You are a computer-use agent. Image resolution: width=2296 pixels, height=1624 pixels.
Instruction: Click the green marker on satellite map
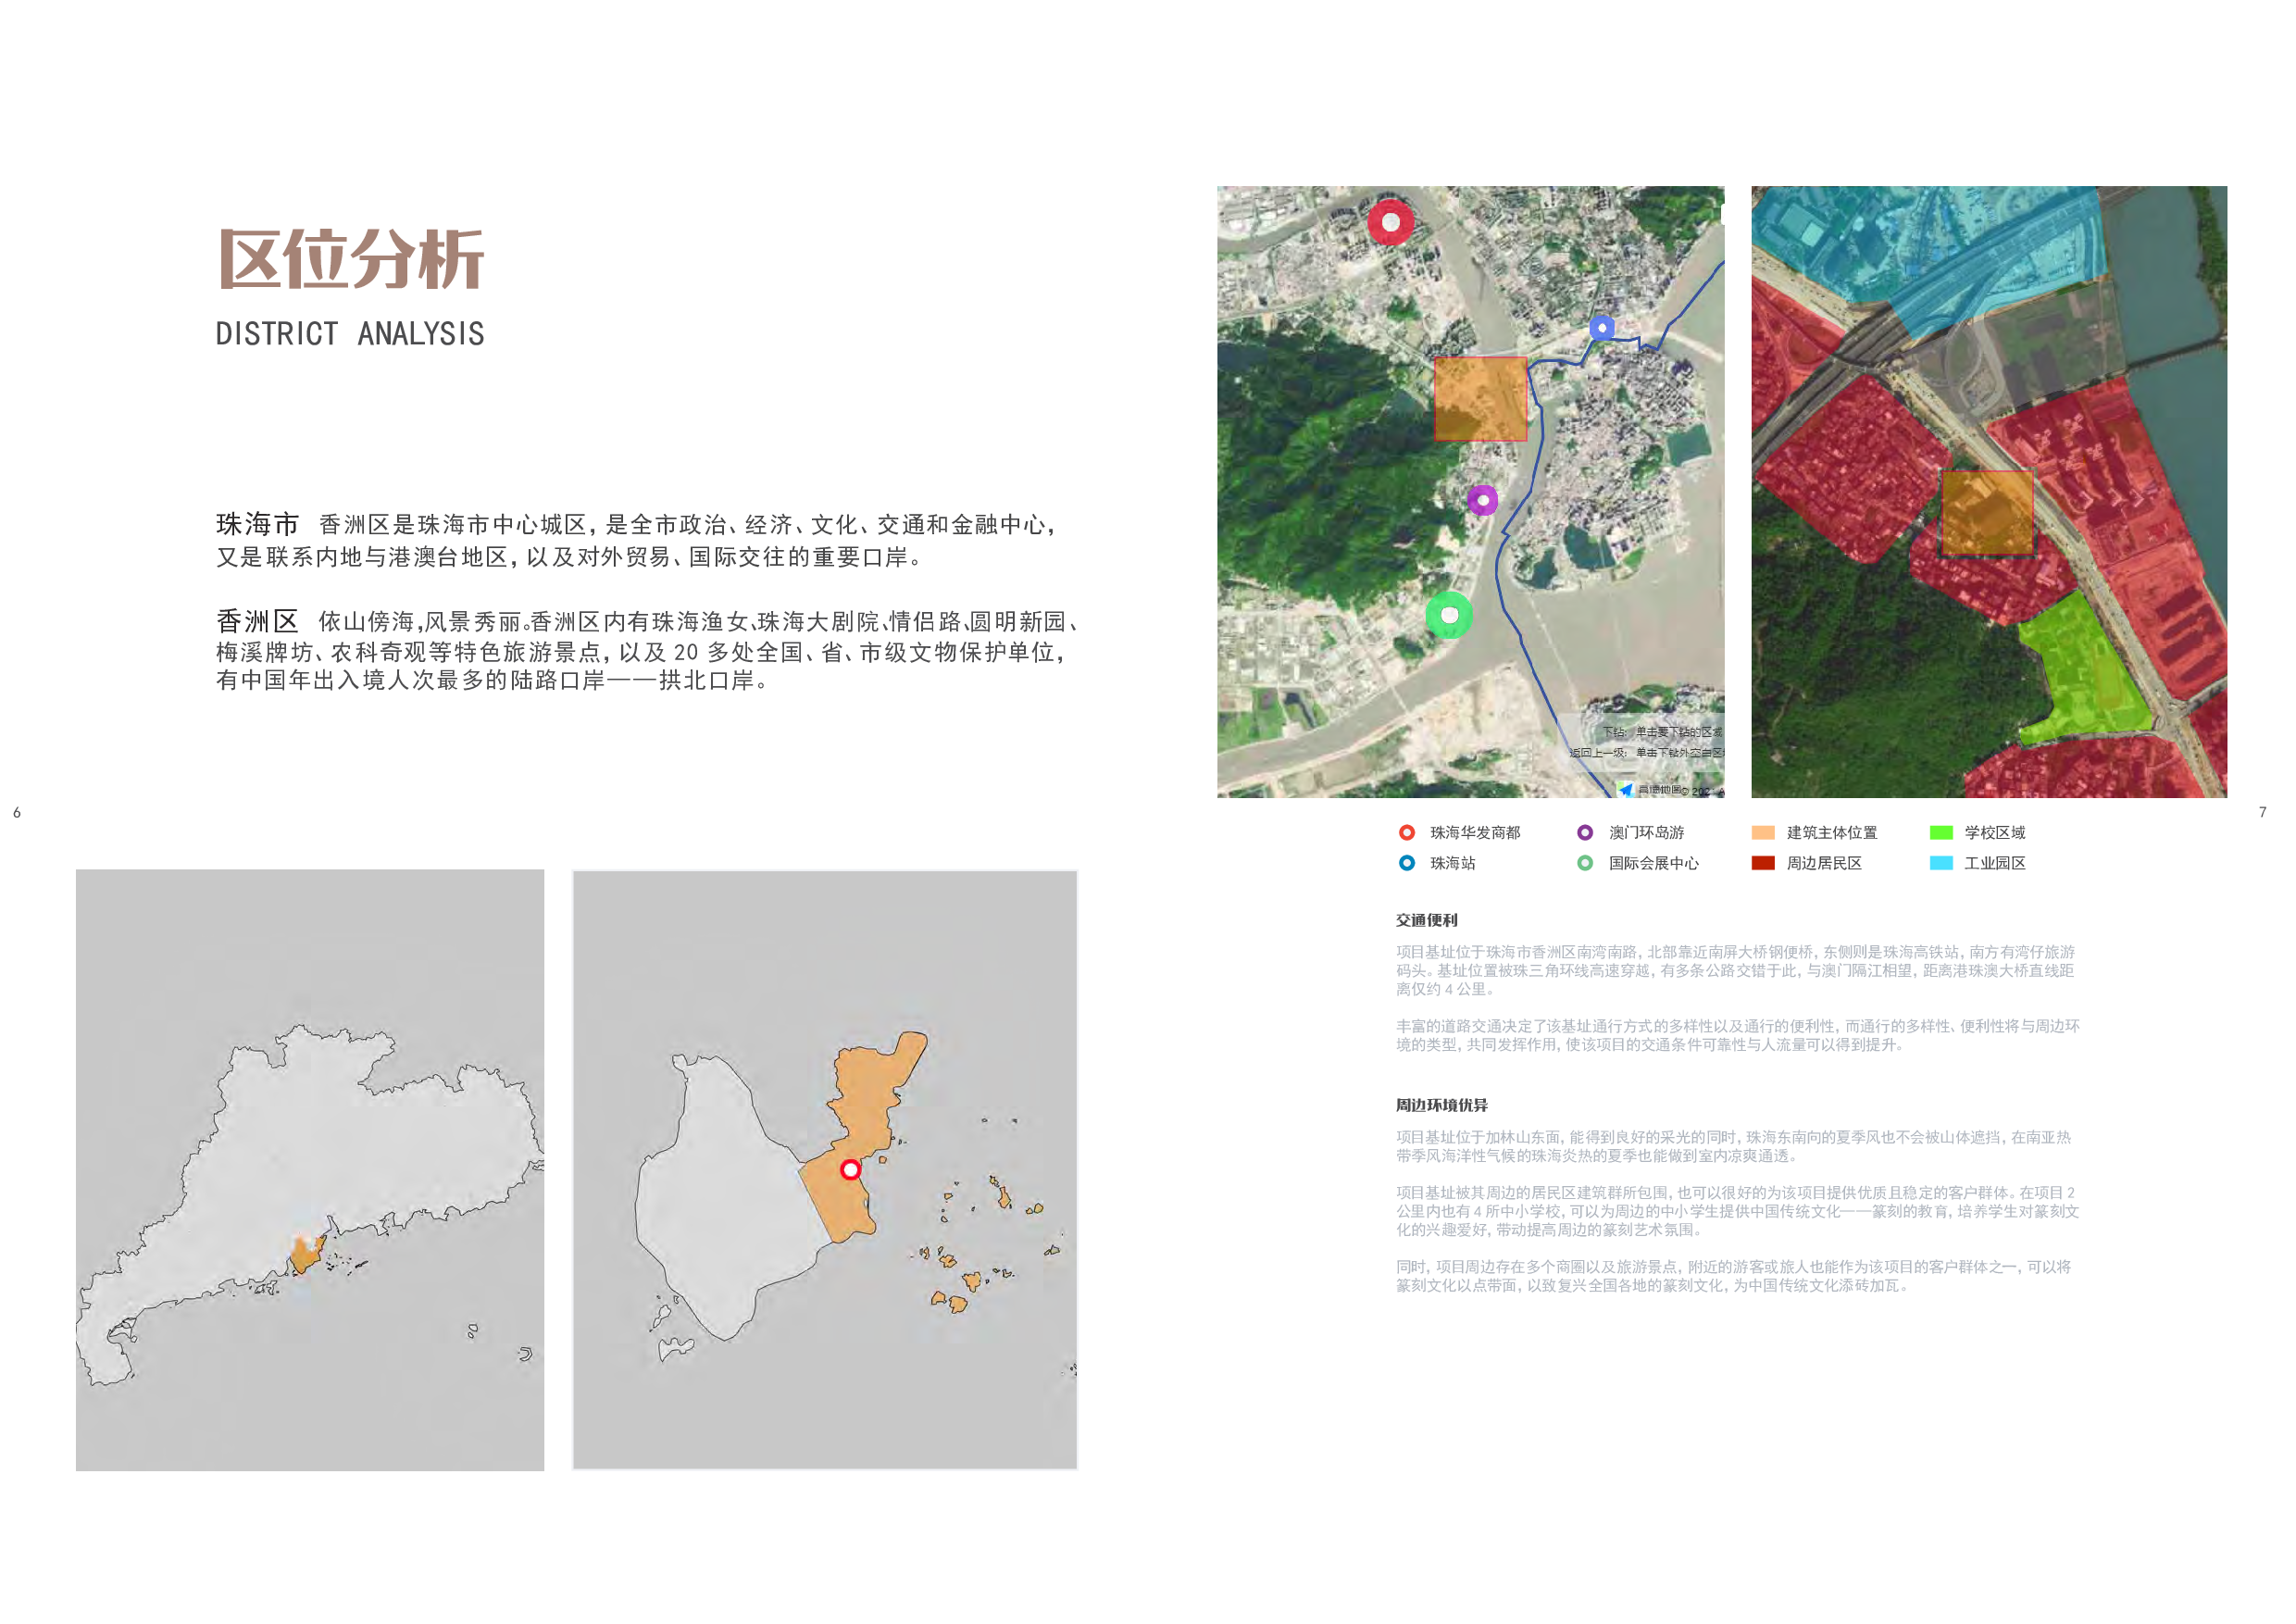coord(1449,615)
